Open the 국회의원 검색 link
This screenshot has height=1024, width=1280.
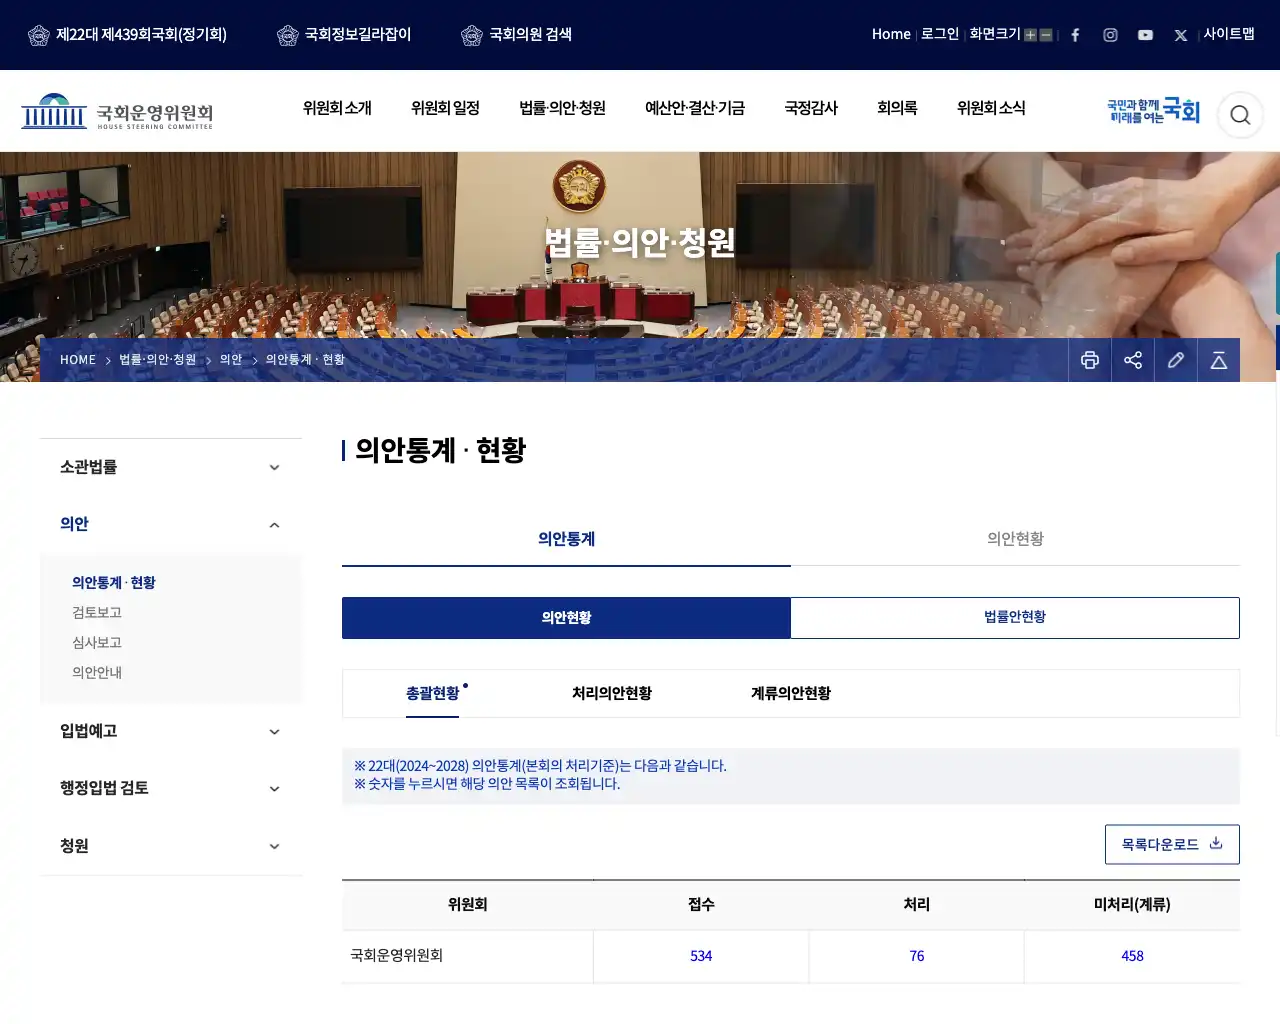(x=530, y=35)
